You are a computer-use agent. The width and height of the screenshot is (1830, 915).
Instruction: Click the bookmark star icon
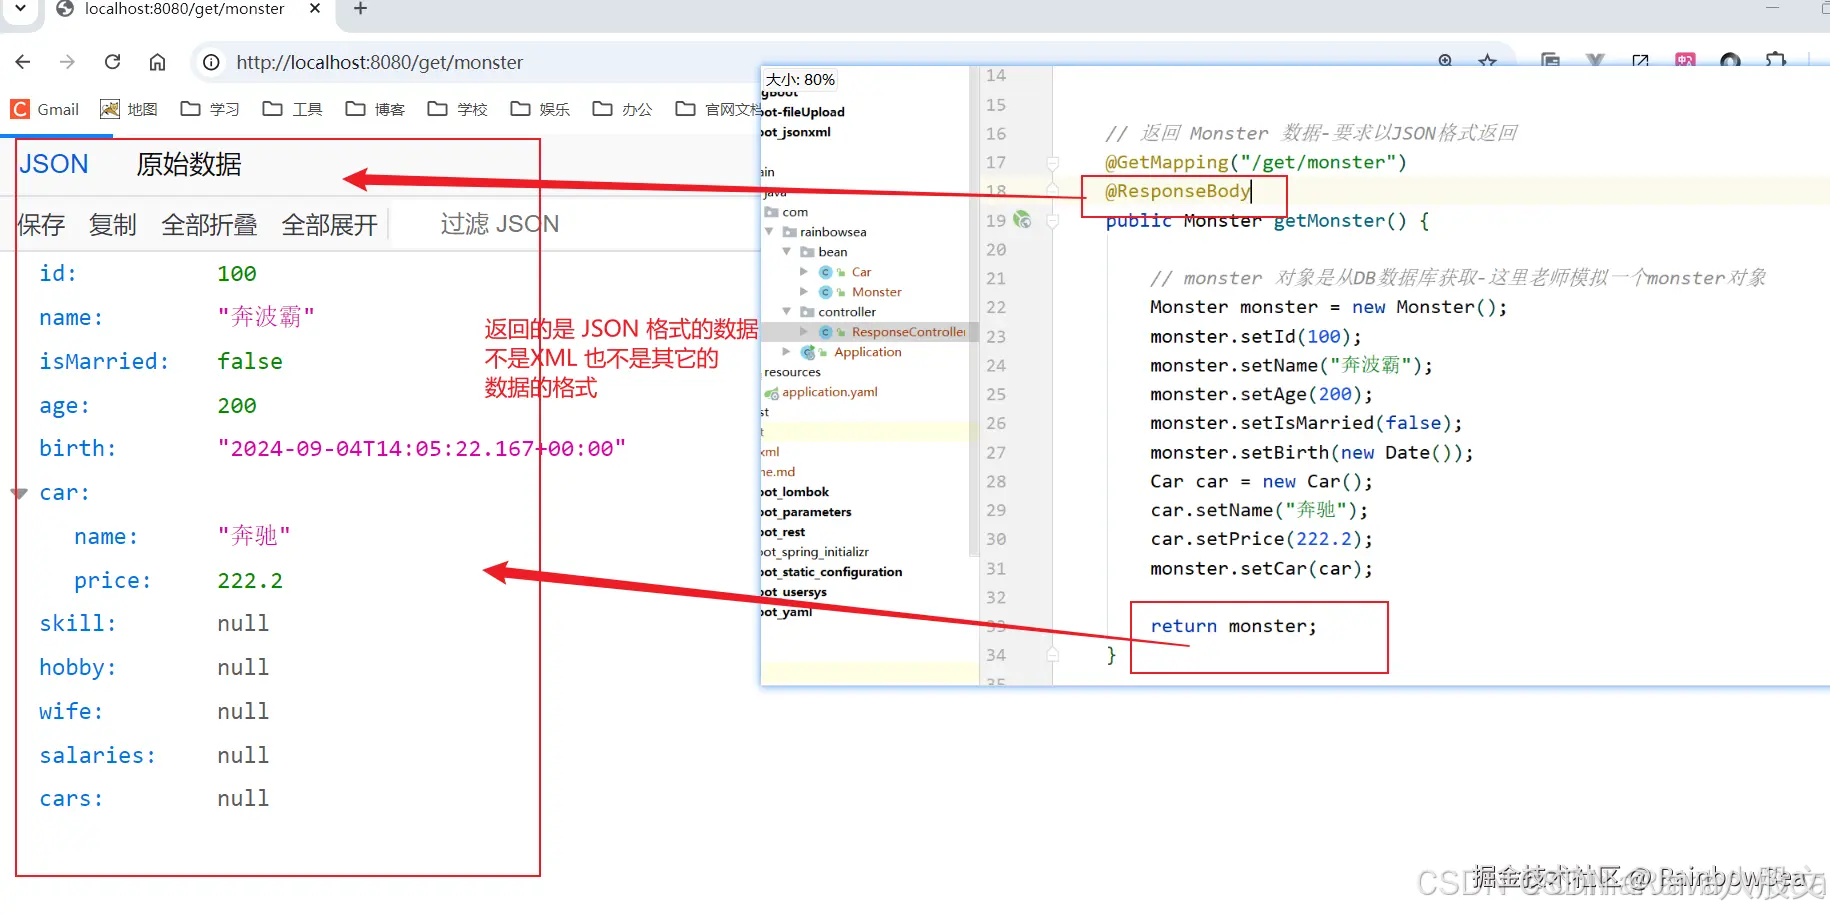[1487, 61]
